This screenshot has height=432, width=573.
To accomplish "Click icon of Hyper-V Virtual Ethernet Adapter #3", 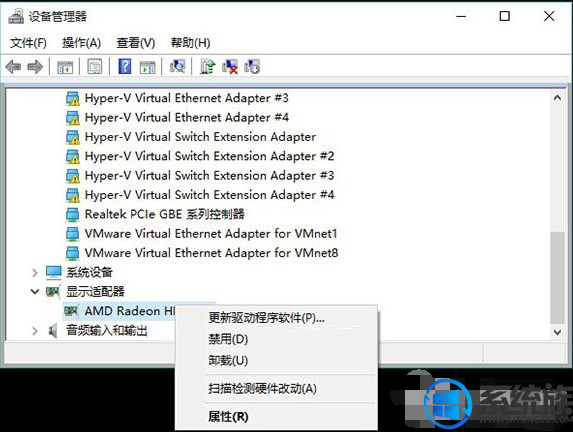I will point(73,98).
